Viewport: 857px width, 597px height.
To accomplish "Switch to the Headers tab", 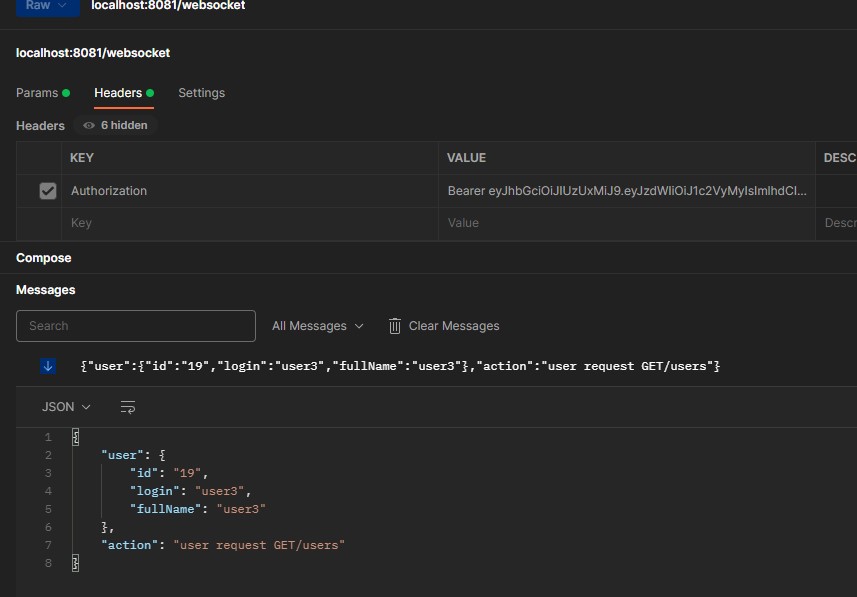I will point(124,93).
